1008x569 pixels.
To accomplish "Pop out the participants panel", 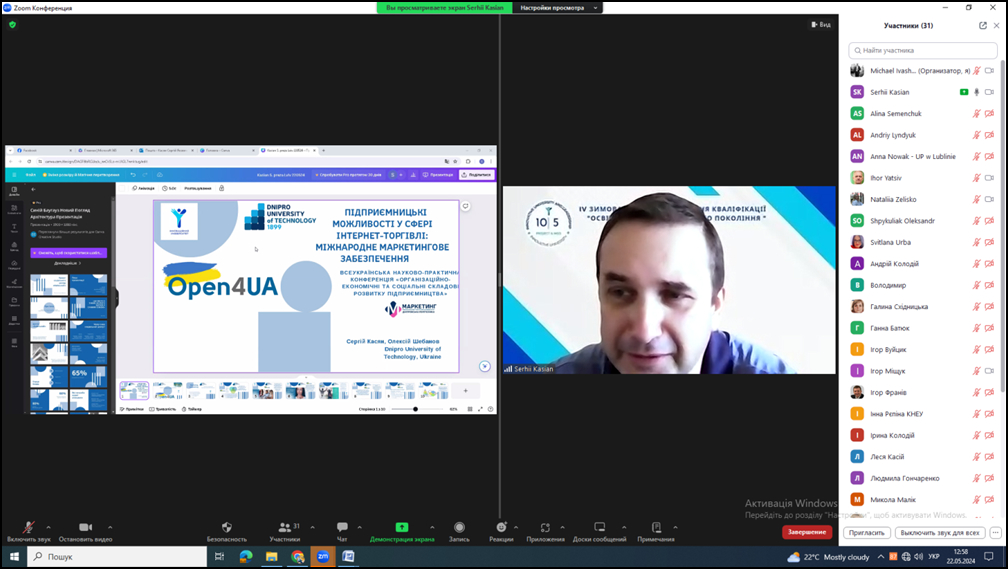I will pyautogui.click(x=983, y=25).
